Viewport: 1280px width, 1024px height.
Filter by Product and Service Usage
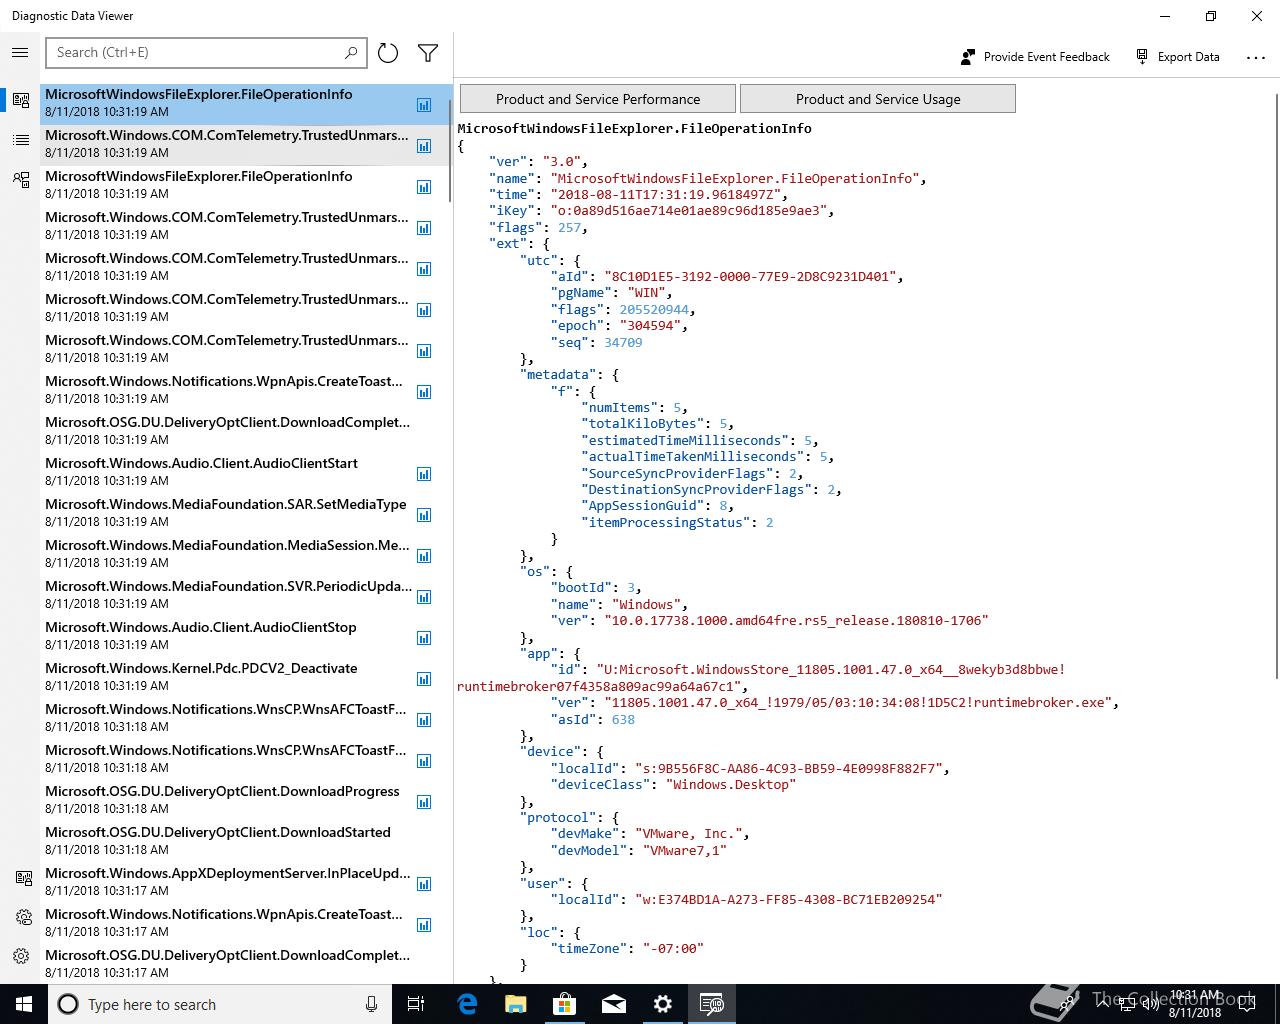point(878,99)
